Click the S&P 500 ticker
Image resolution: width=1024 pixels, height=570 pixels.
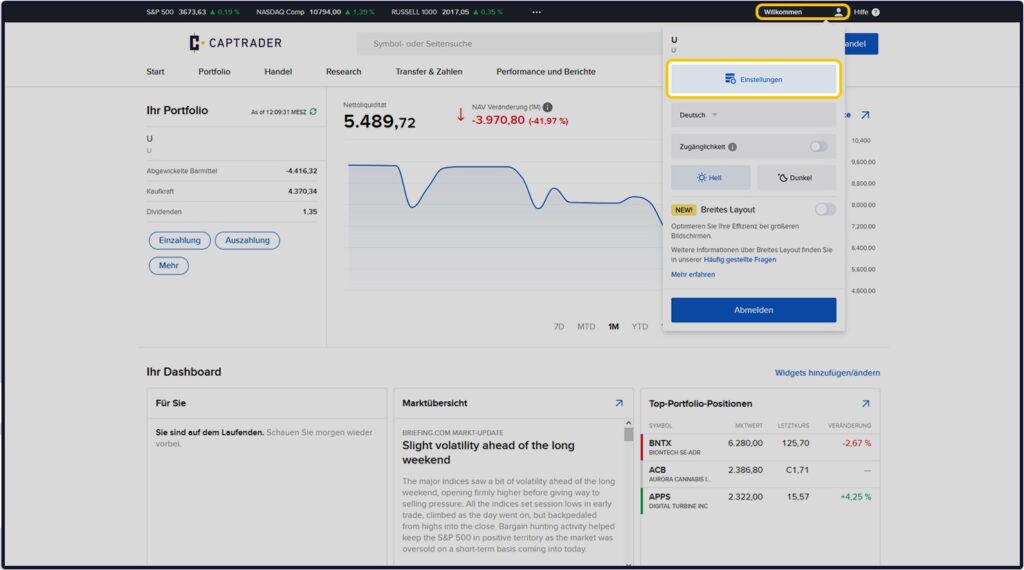(193, 12)
